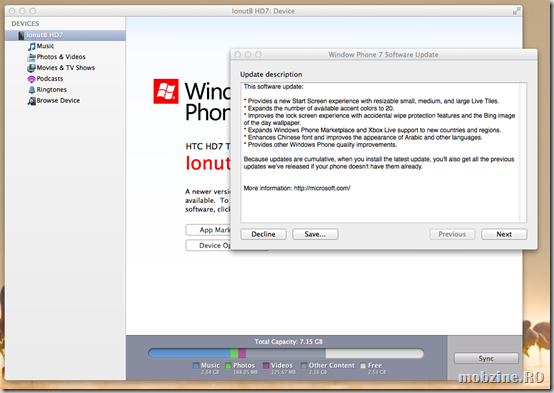Click the purple Podcasts icon

[31, 79]
